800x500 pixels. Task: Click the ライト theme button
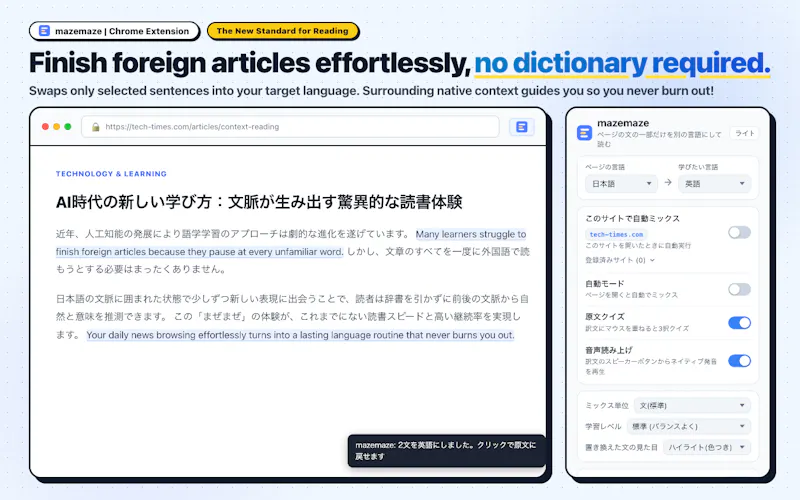[x=744, y=133]
